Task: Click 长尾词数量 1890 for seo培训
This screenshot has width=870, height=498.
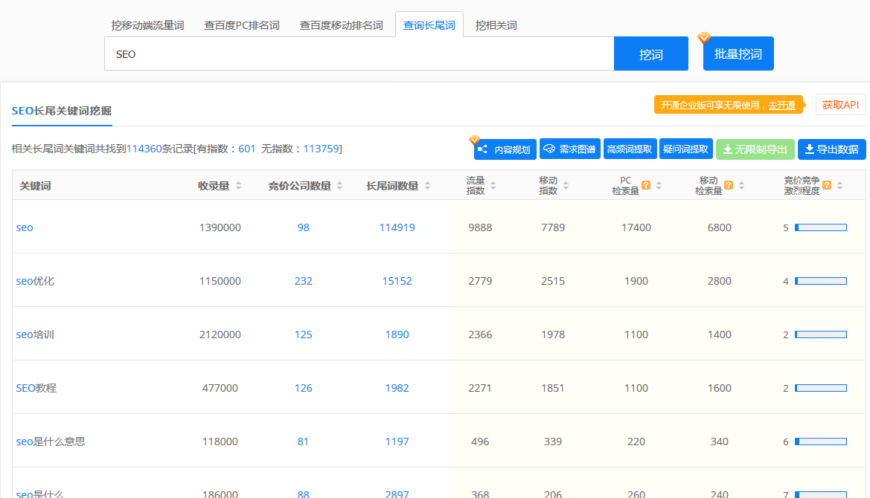Action: pos(397,334)
